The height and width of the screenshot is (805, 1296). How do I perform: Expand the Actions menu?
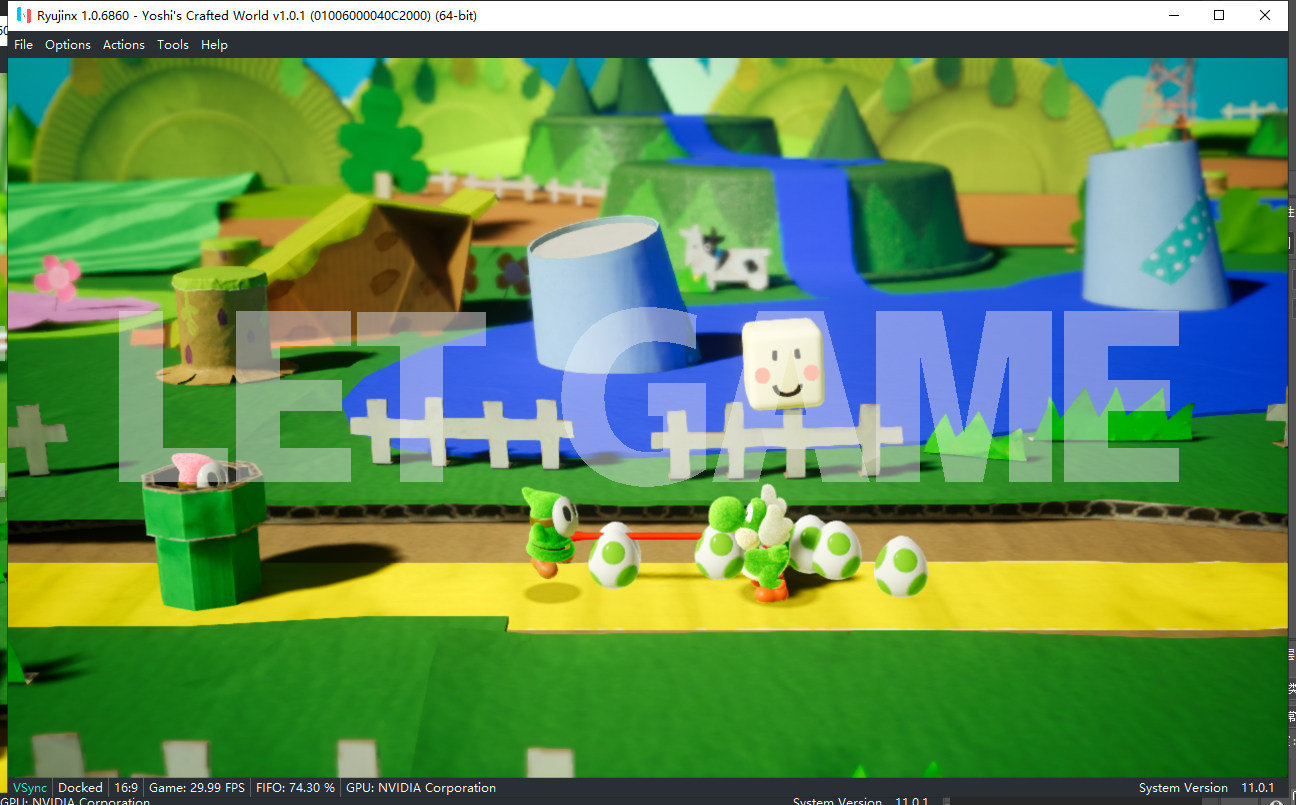[x=124, y=45]
